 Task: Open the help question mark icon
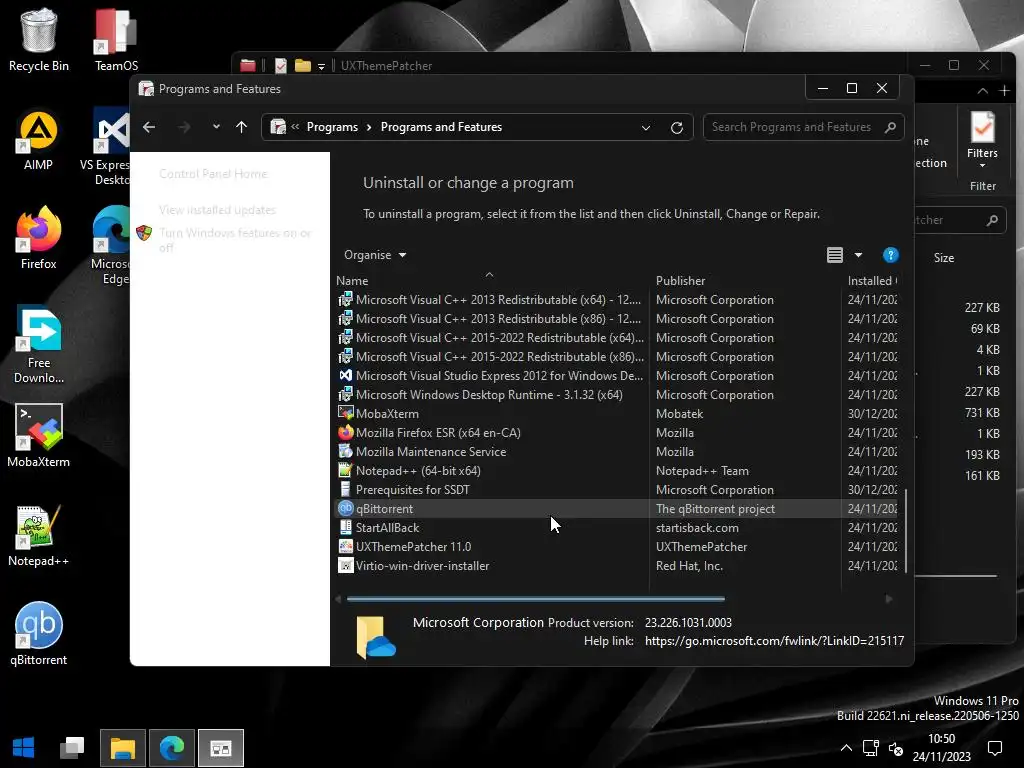(890, 255)
